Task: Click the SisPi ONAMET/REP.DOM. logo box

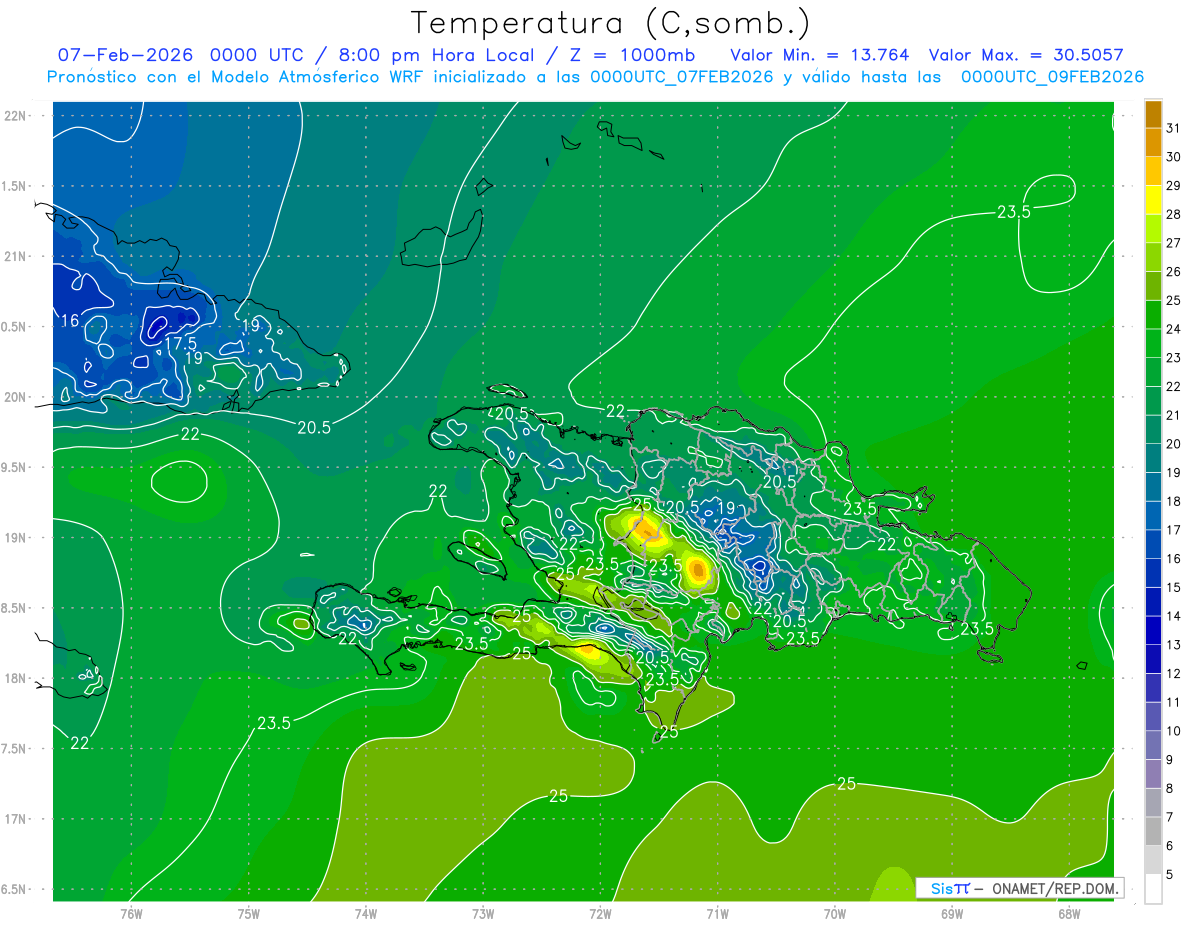Action: pyautogui.click(x=1019, y=888)
